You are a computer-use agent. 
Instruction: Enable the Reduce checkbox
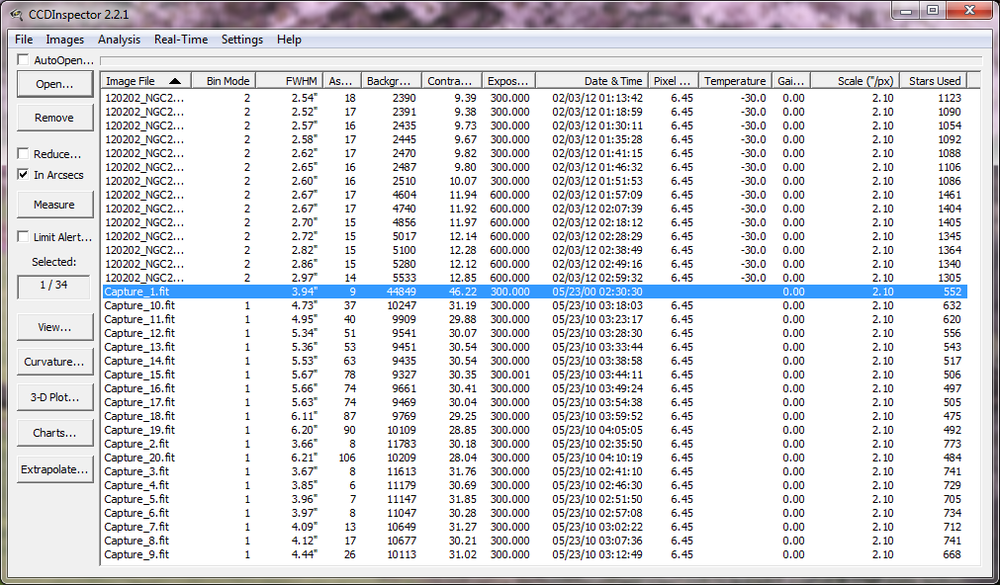(24, 153)
